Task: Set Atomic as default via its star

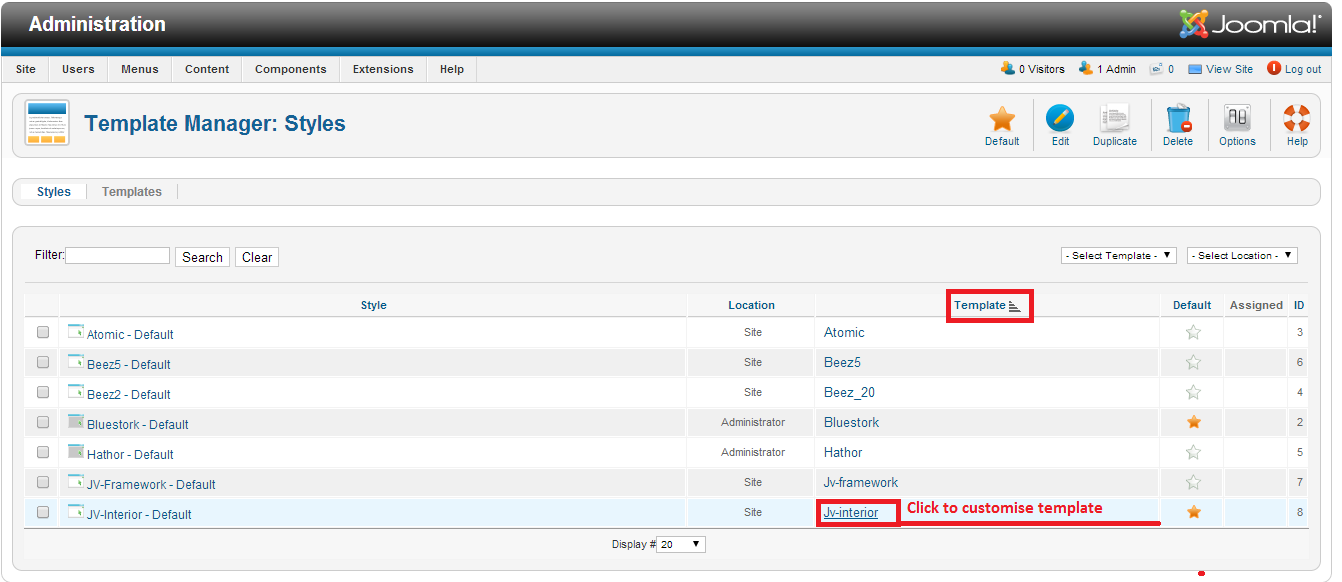Action: coord(1193,333)
